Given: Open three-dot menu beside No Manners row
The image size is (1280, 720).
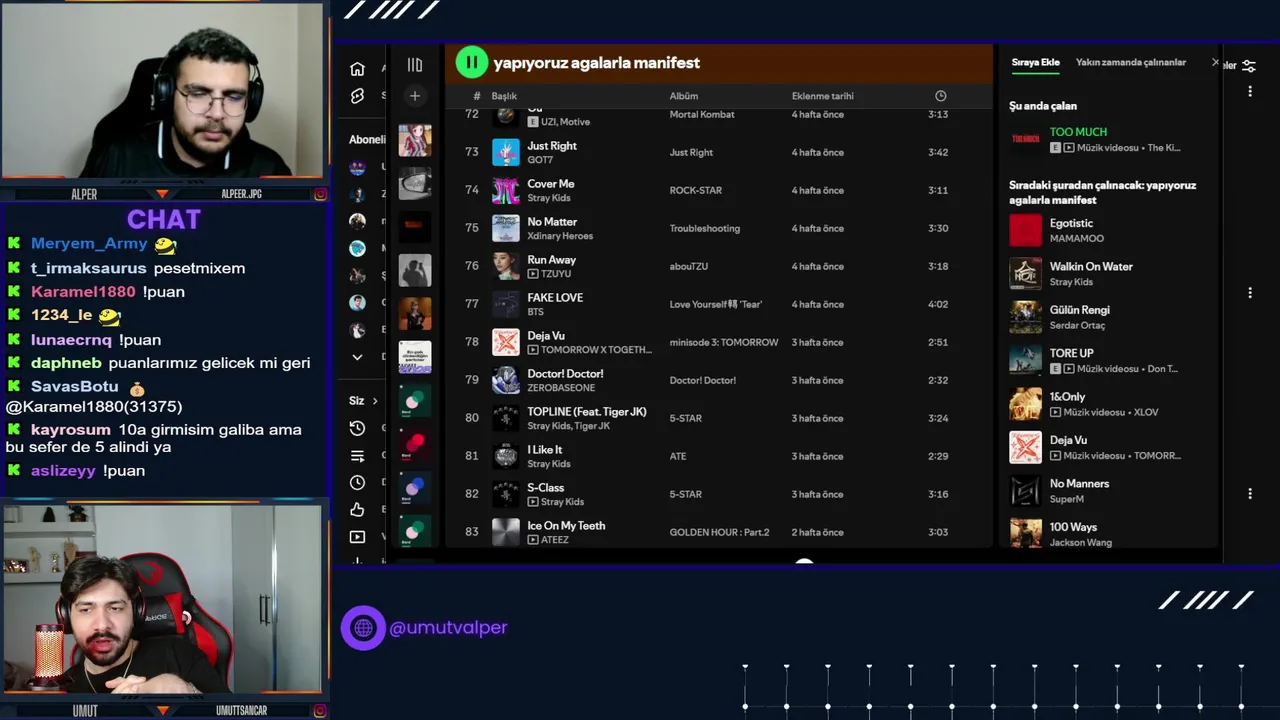Looking at the screenshot, I should (1250, 493).
